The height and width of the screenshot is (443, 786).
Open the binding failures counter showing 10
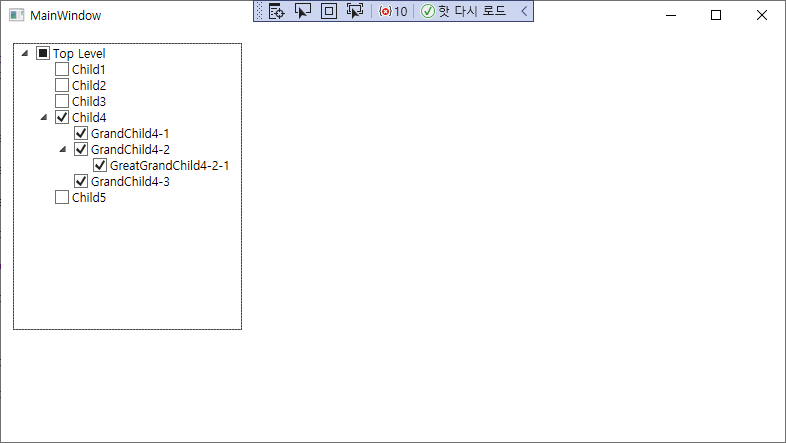point(393,11)
